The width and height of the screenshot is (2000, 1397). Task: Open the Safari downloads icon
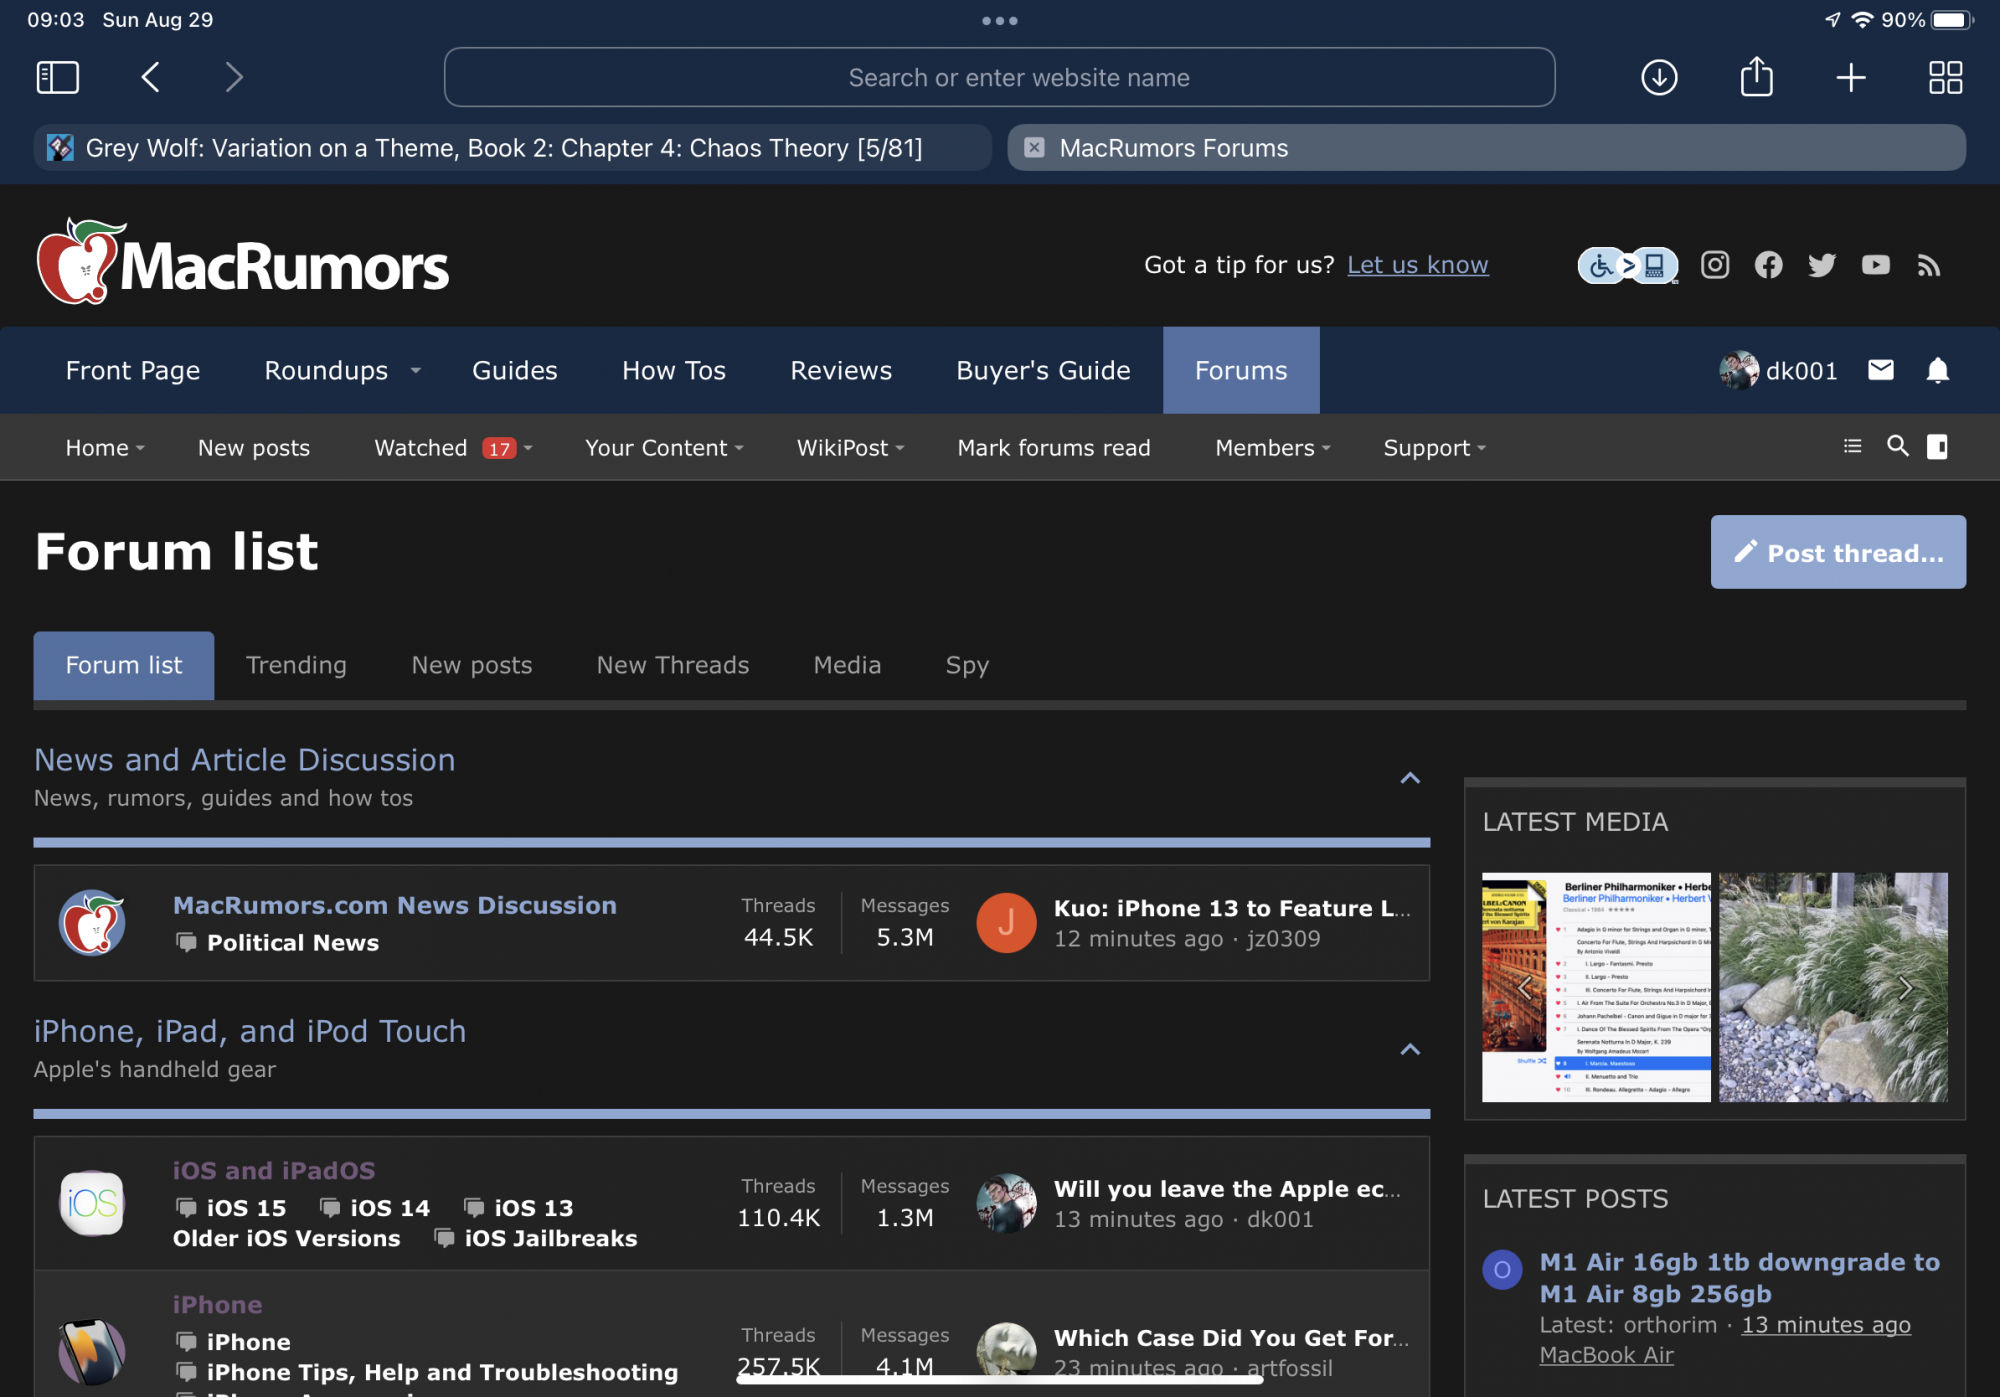point(1659,77)
